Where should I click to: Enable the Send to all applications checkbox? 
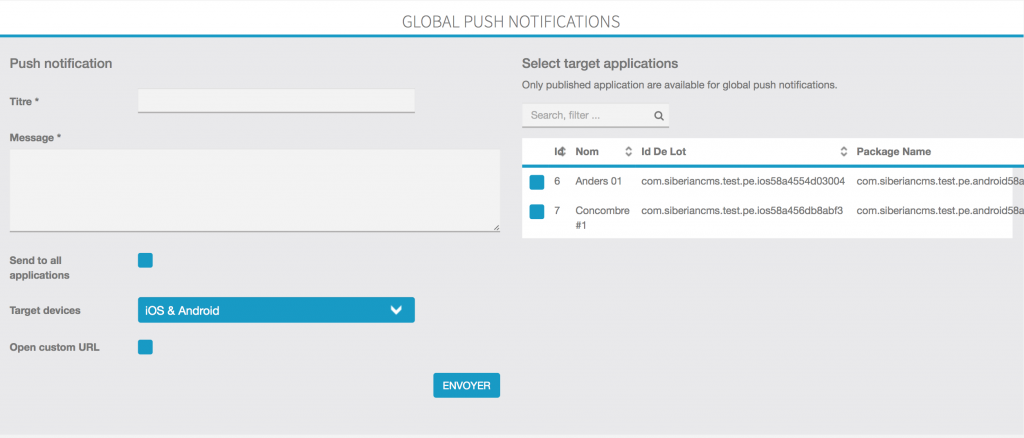pos(145,261)
